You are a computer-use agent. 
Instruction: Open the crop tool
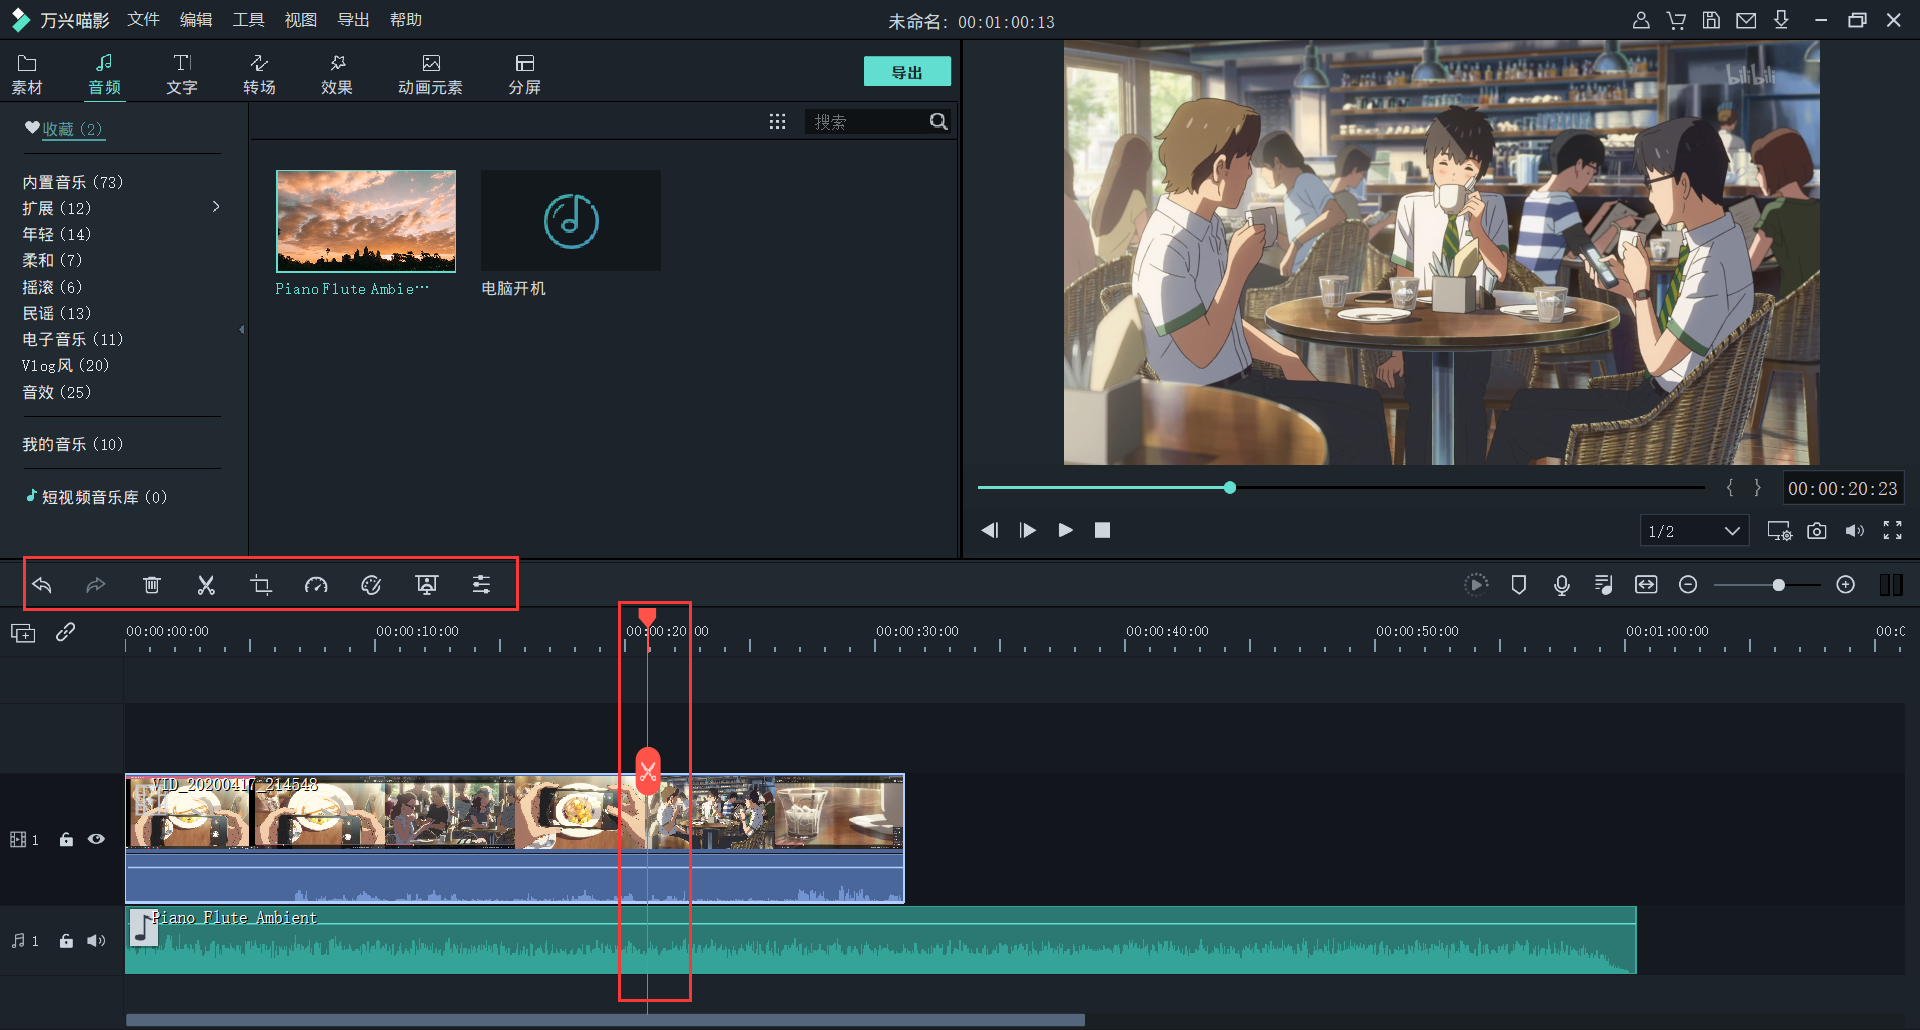[x=261, y=585]
